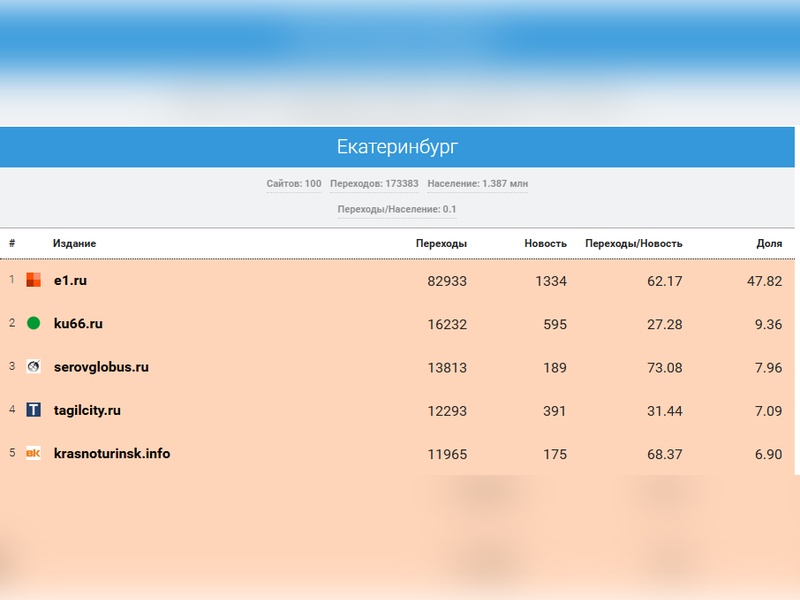
Task: Sort by the Переходы/Новость column header
Action: click(x=634, y=244)
